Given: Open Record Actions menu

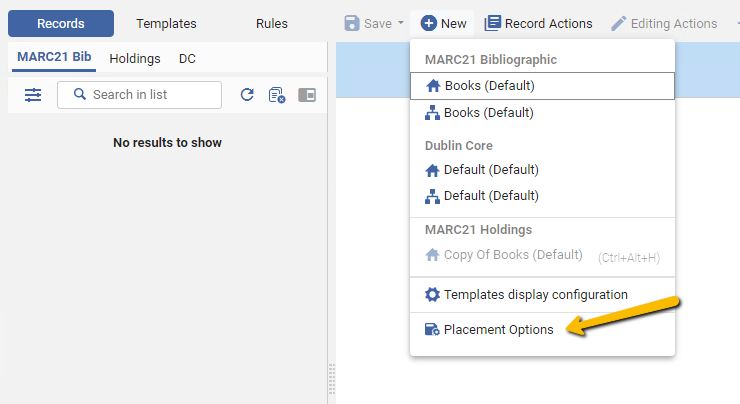Looking at the screenshot, I should [538, 23].
